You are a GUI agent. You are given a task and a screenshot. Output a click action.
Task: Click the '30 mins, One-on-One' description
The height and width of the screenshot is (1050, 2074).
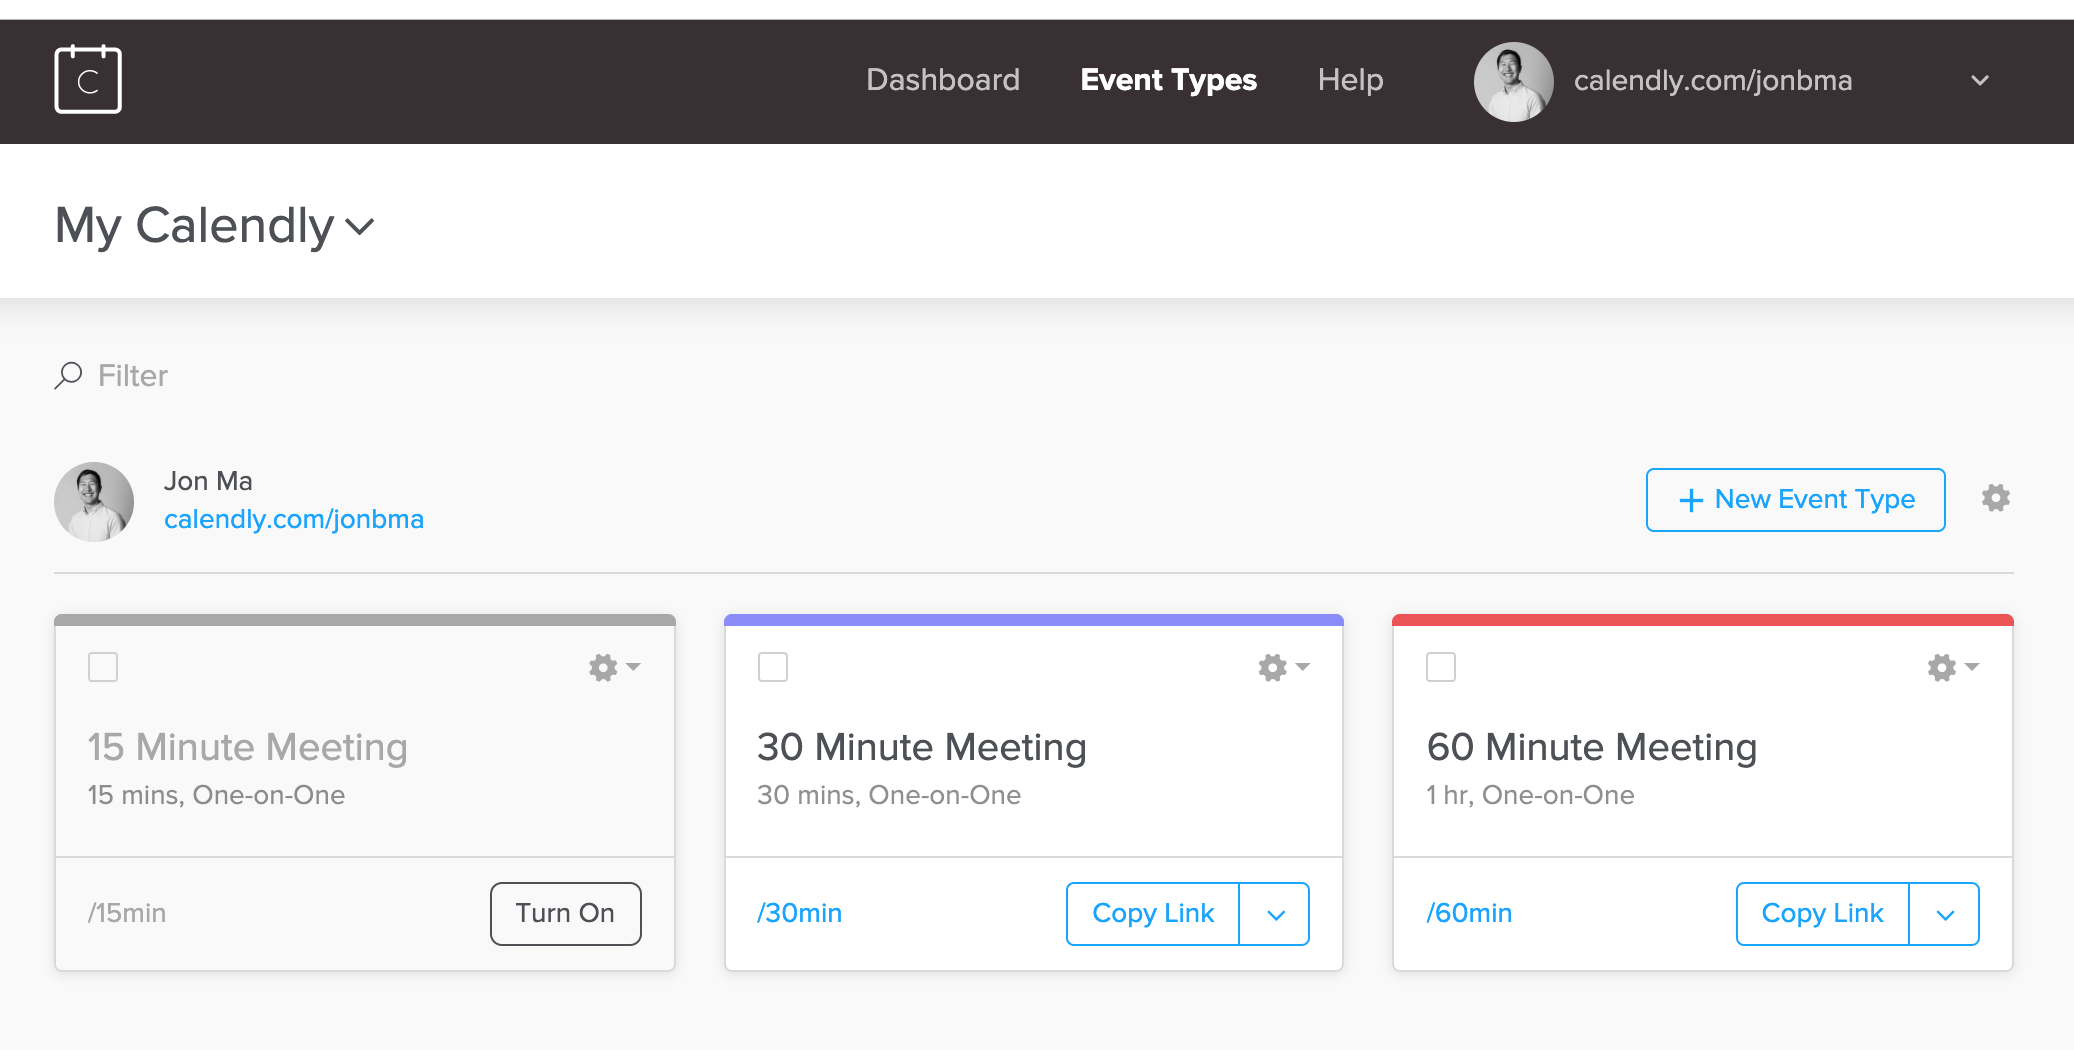889,795
